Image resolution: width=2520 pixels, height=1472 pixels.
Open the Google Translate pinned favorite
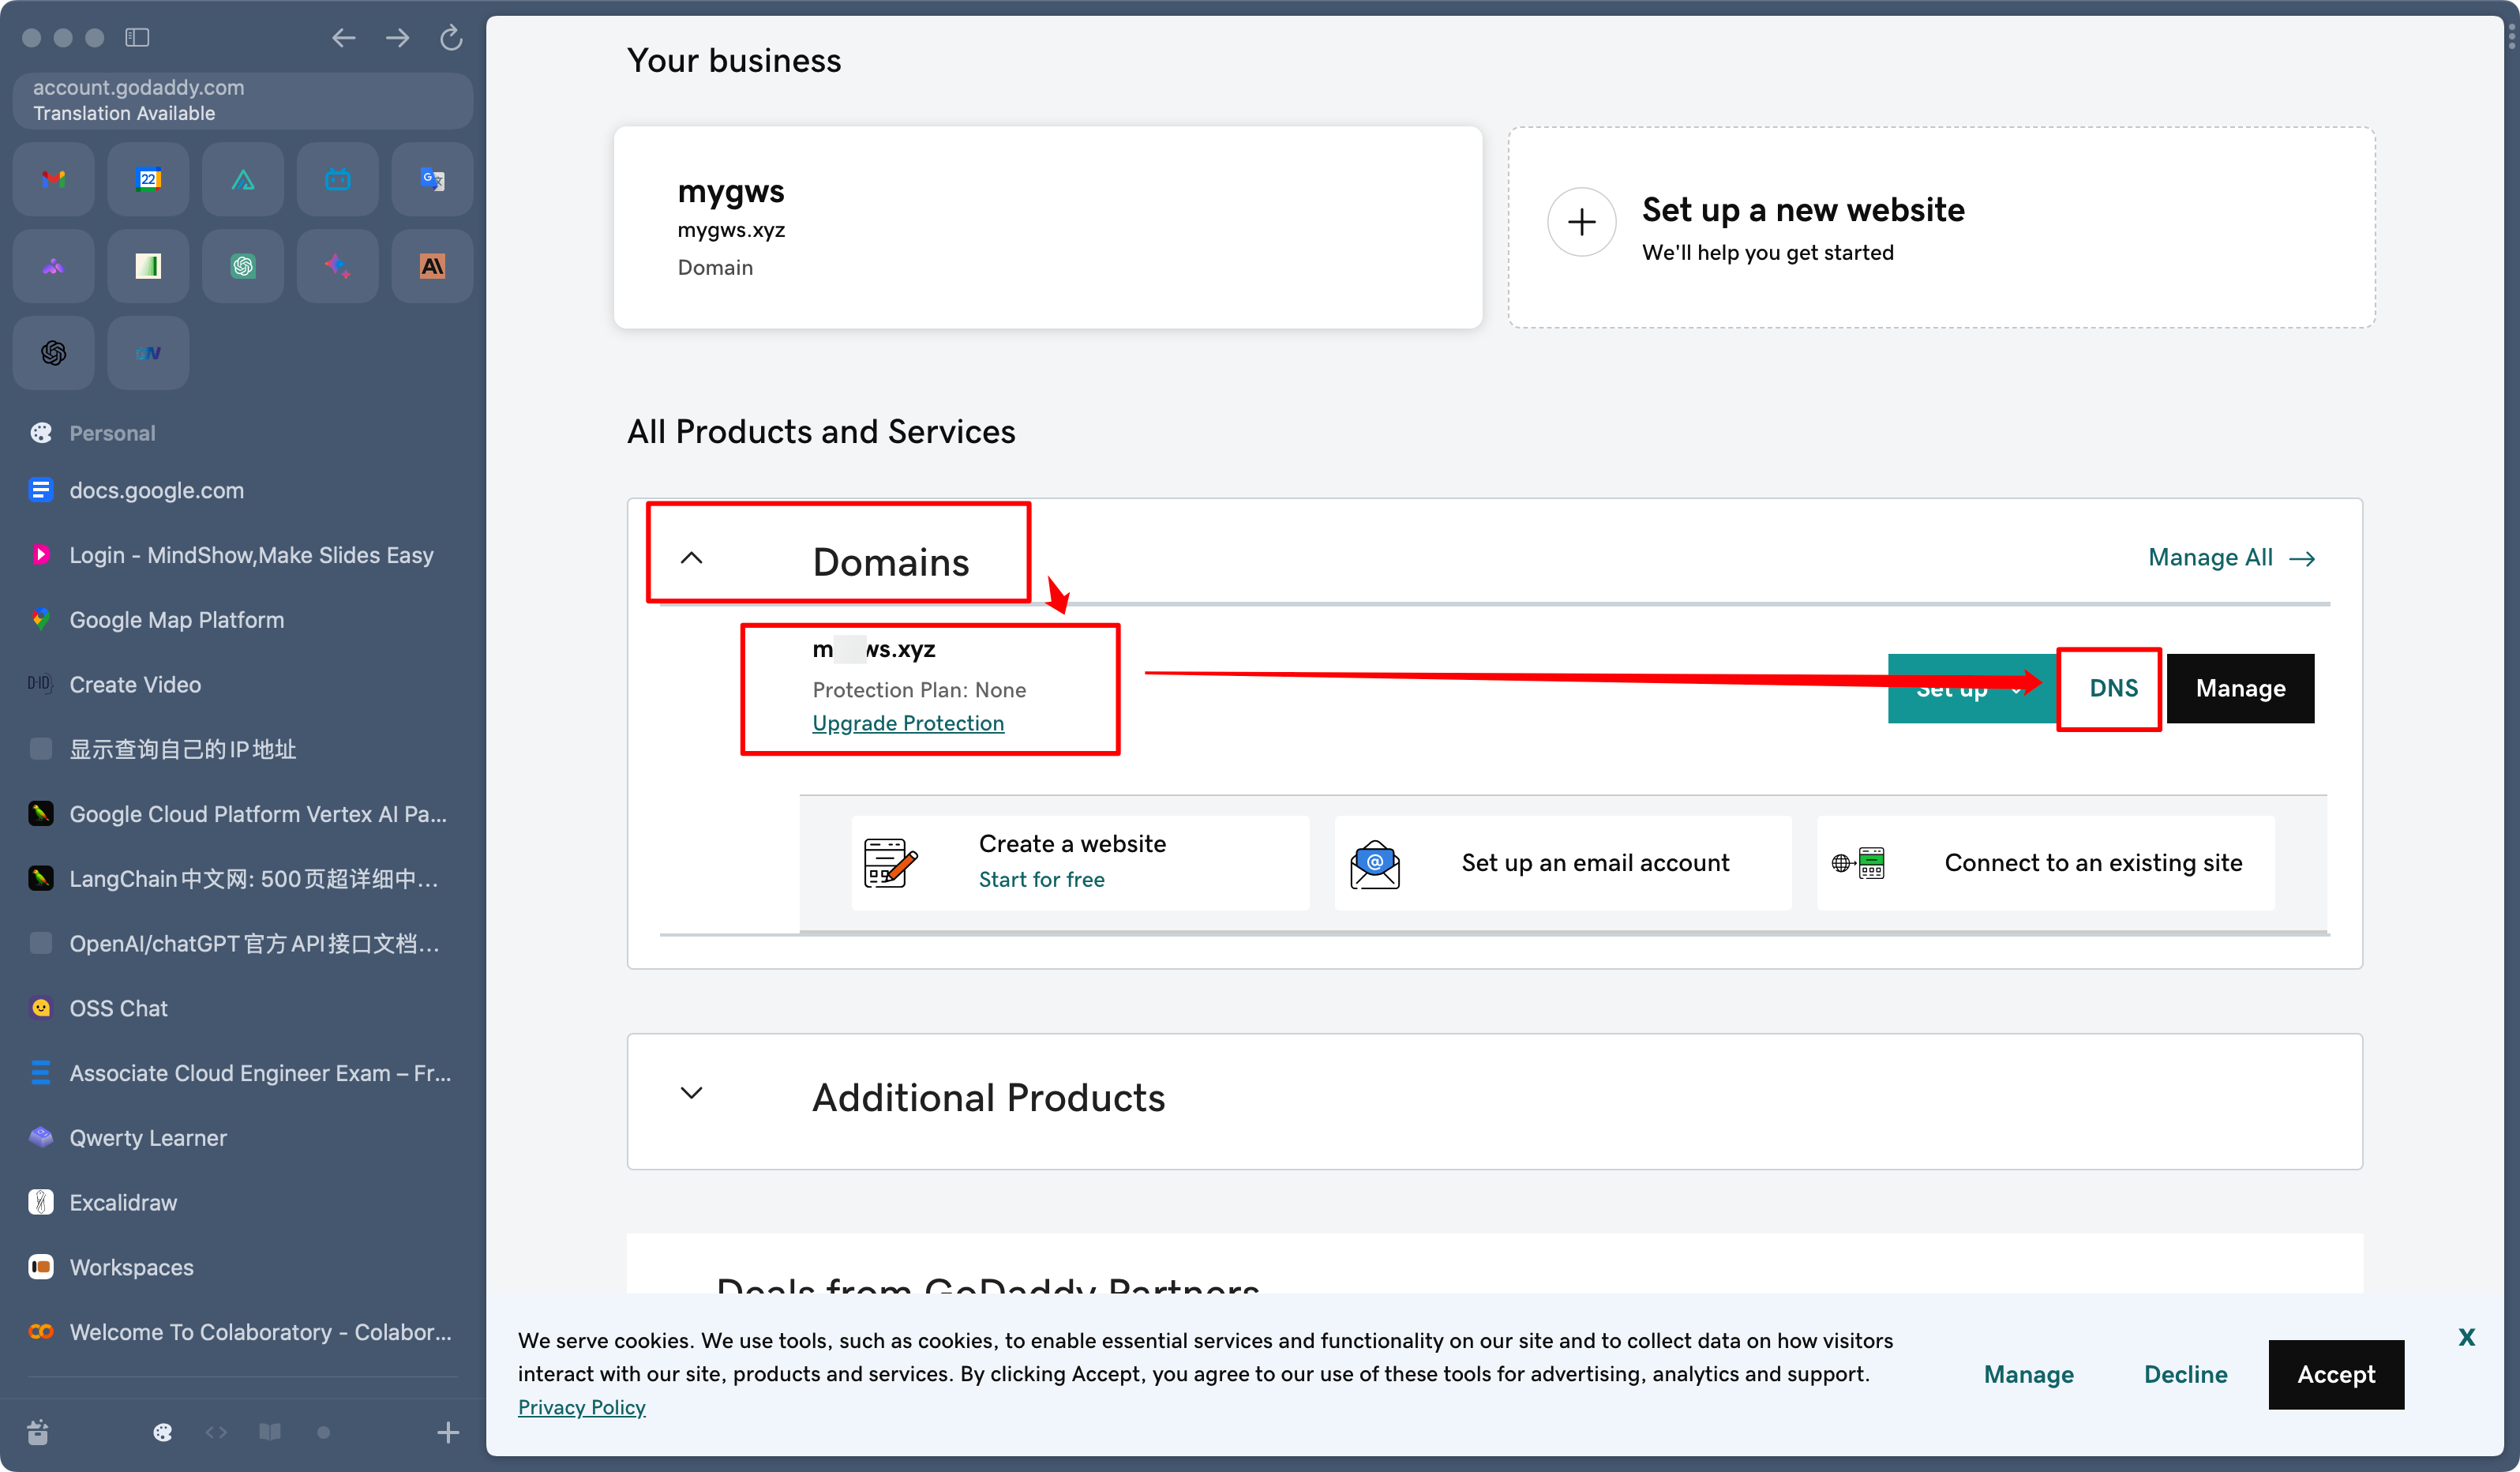[x=432, y=179]
